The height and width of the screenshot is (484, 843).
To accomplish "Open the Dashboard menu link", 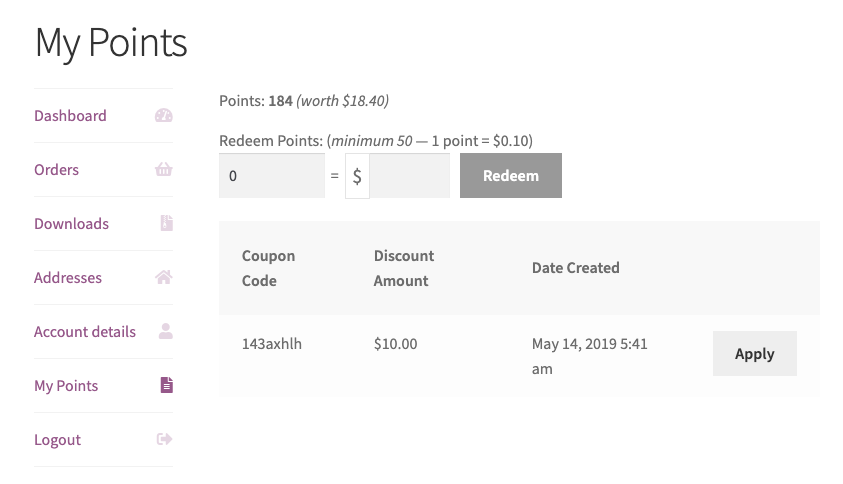I will (70, 116).
